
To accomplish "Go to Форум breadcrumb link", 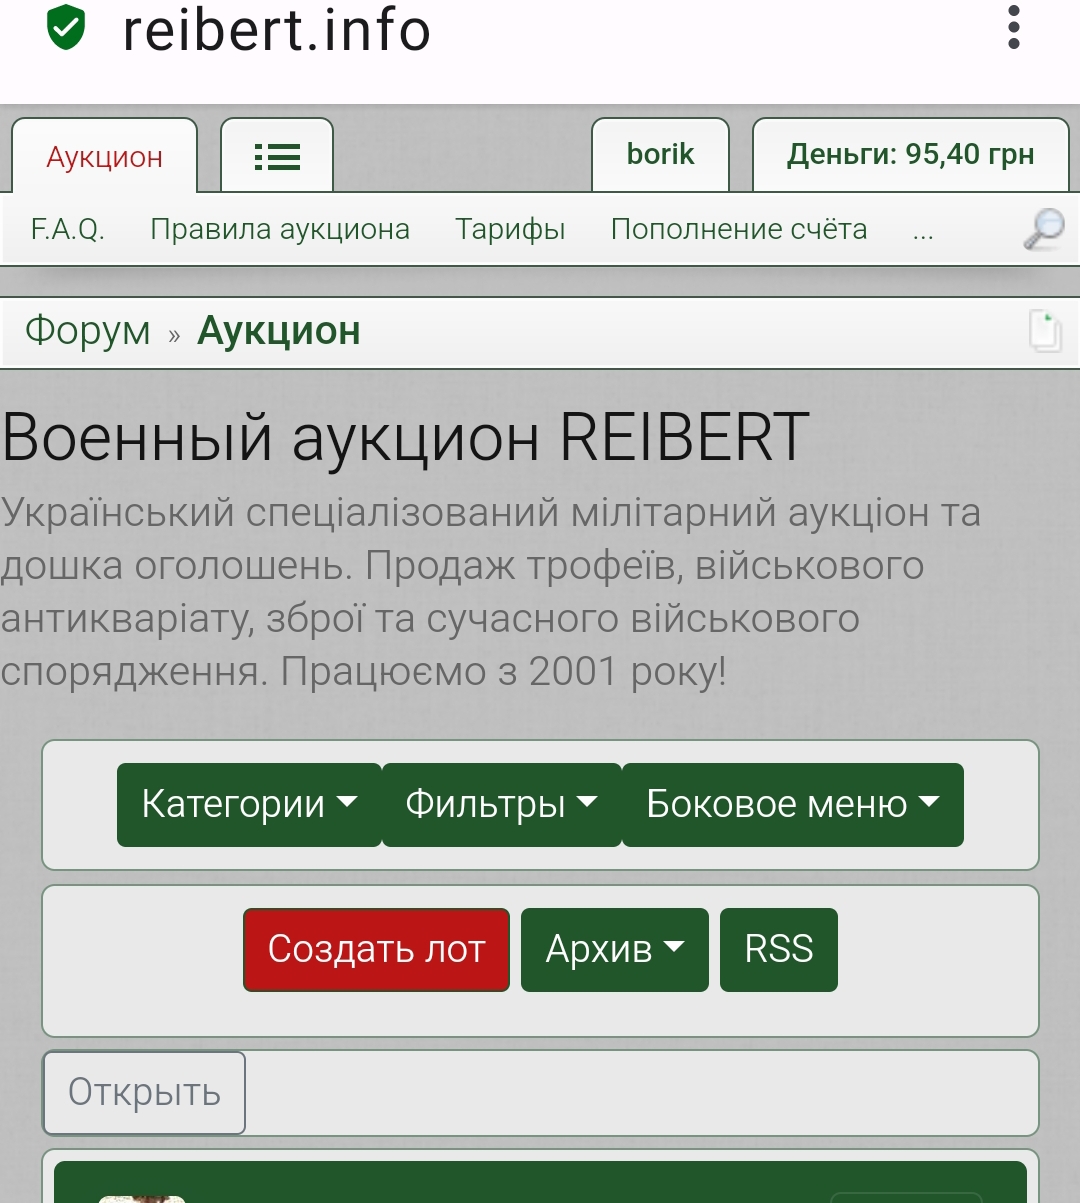I will (88, 330).
